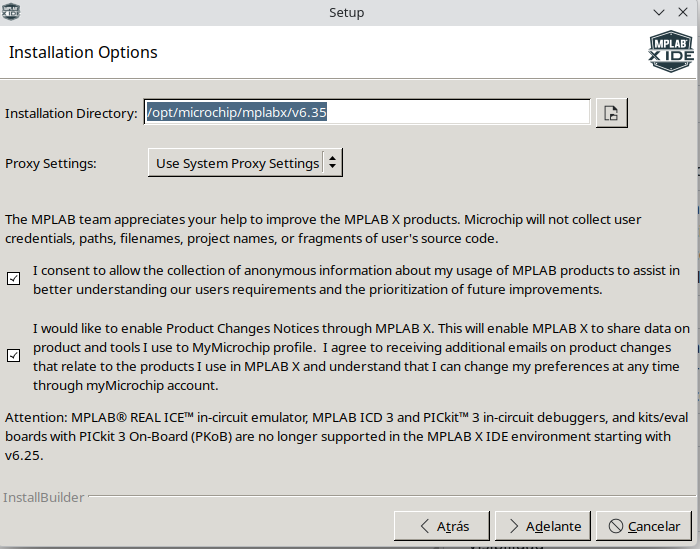
Task: Click the 'Proxy Settings:' label
Action: 50,163
